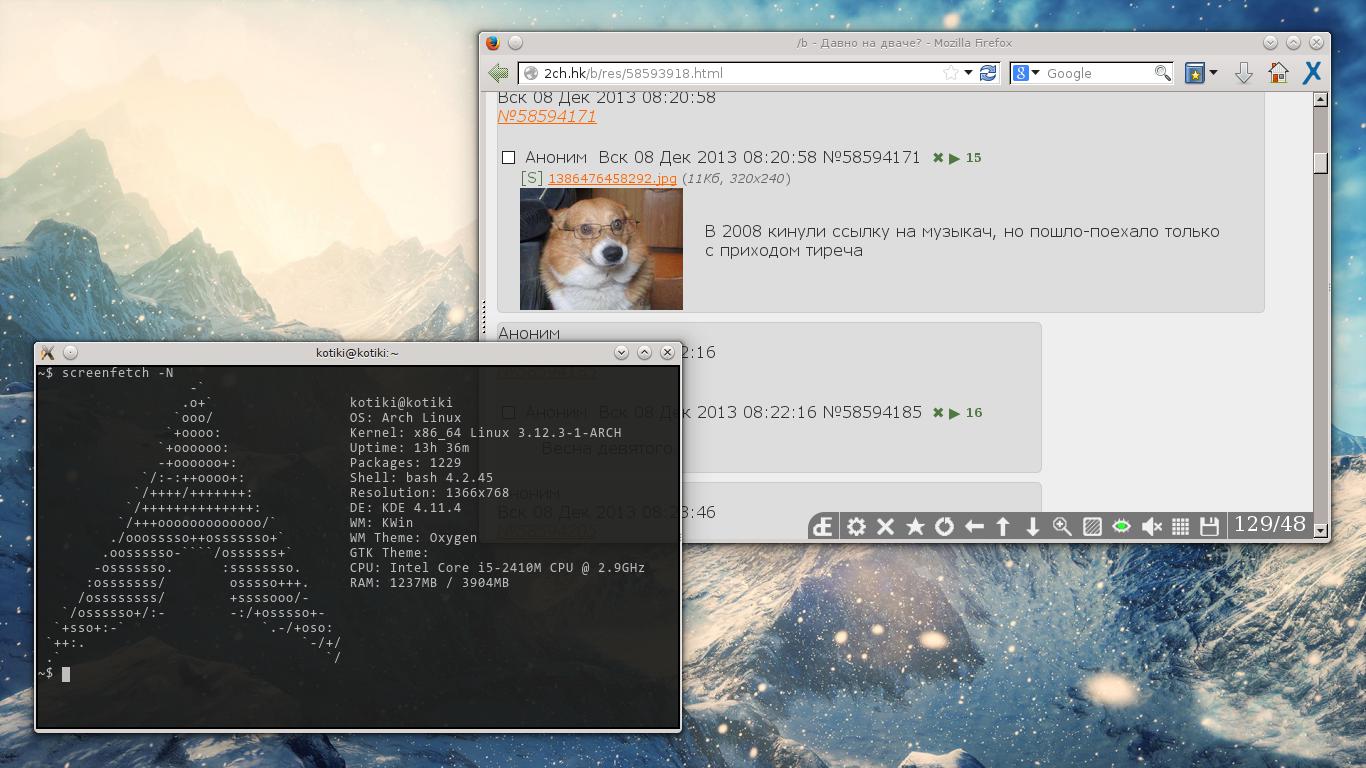Refresh the thread with the circular arrow
Viewport: 1366px width, 768px height.
944,526
